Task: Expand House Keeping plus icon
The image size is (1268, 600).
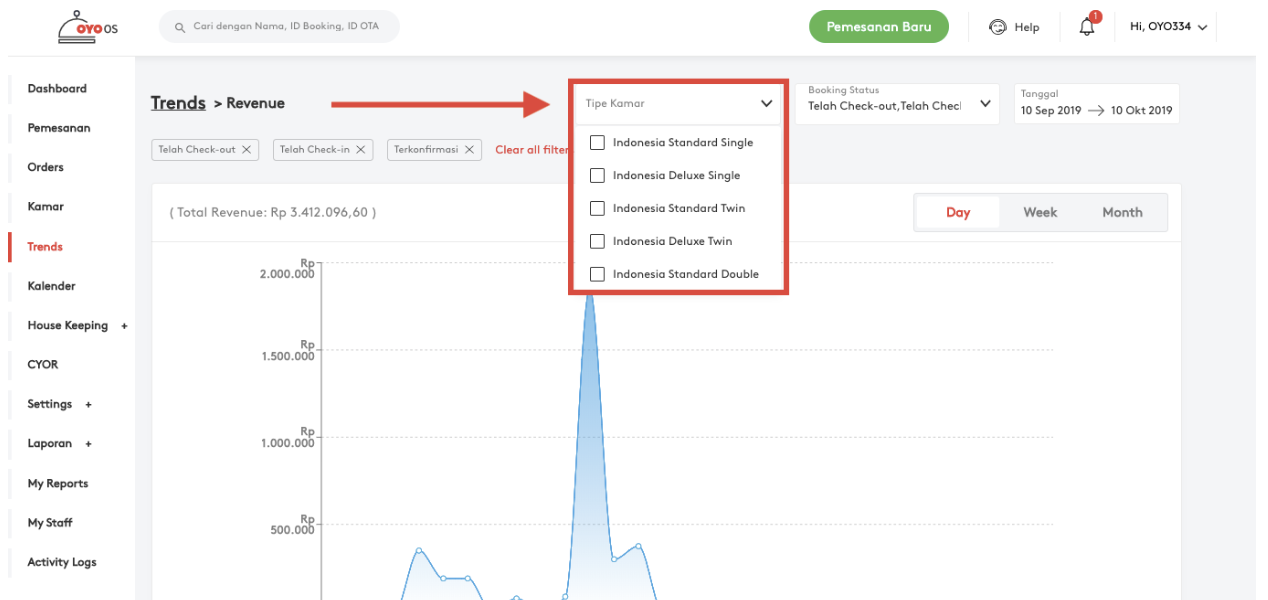Action: click(x=124, y=326)
